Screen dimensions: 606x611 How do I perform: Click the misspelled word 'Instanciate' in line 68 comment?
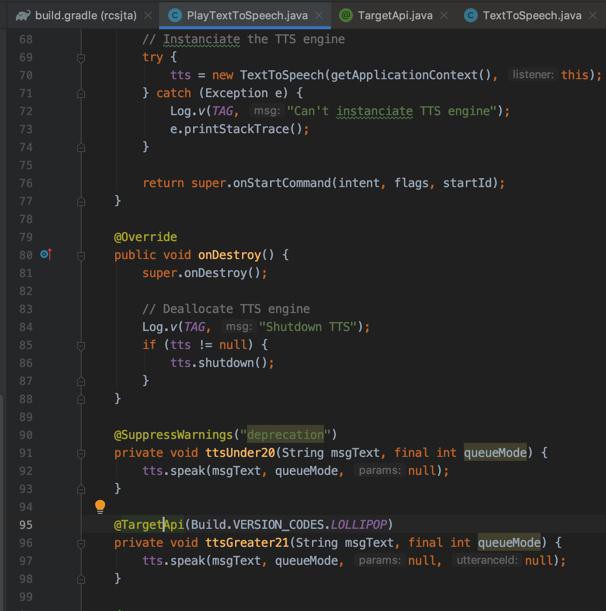click(x=201, y=39)
